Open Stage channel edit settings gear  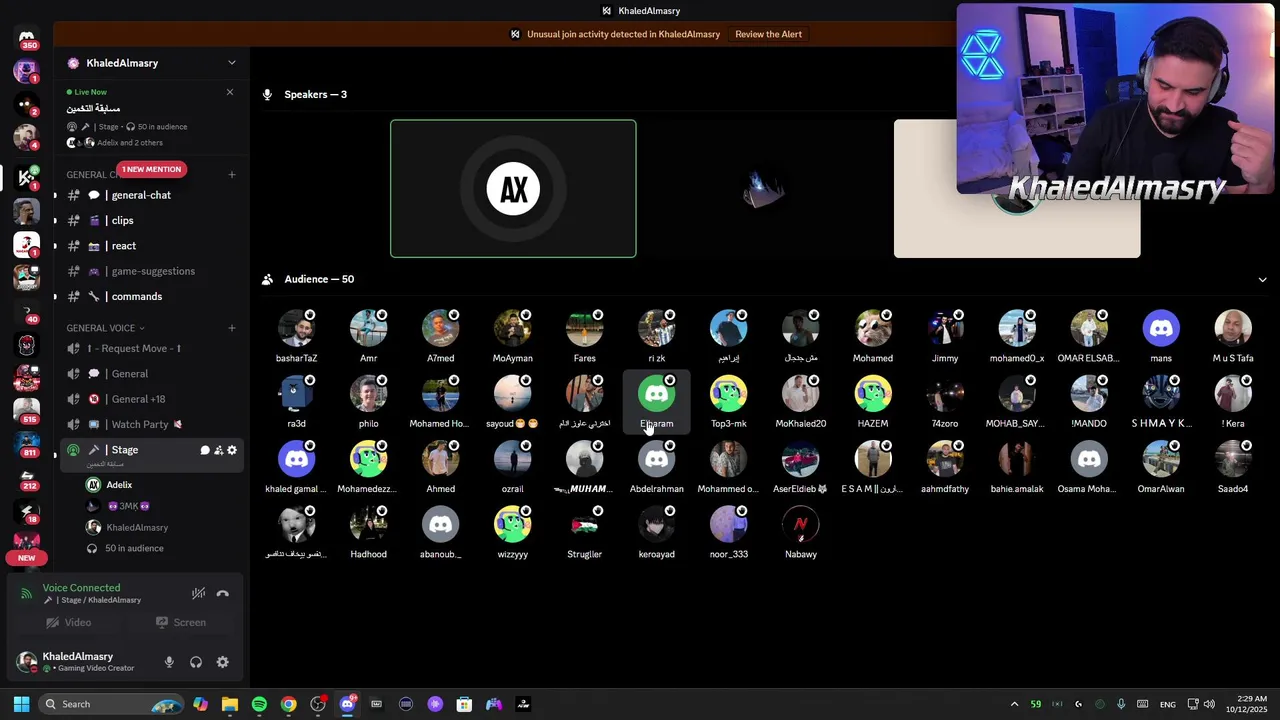click(232, 450)
